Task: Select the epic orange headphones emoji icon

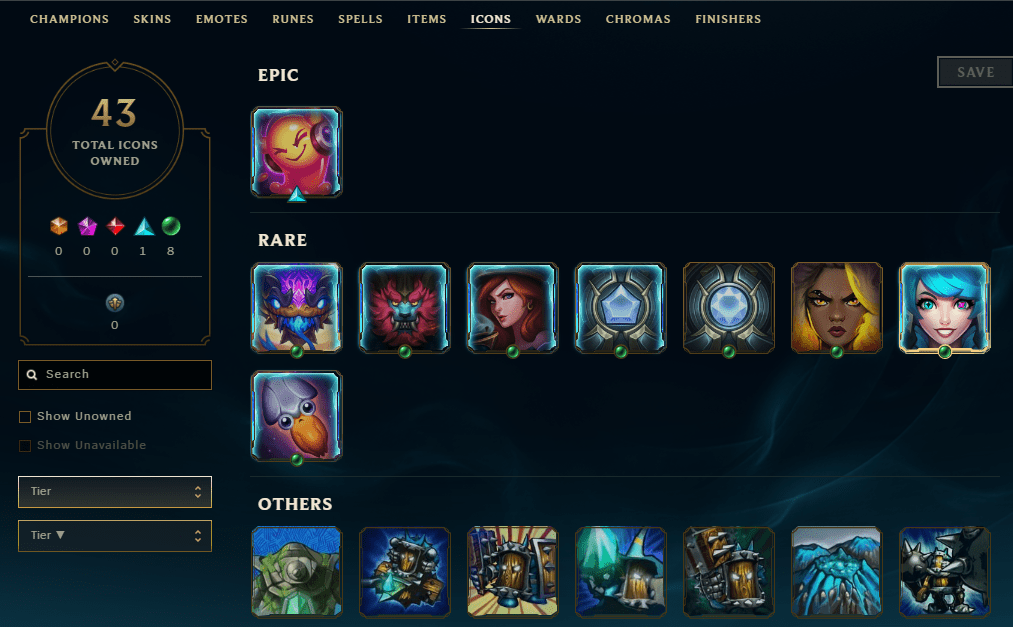Action: click(297, 152)
